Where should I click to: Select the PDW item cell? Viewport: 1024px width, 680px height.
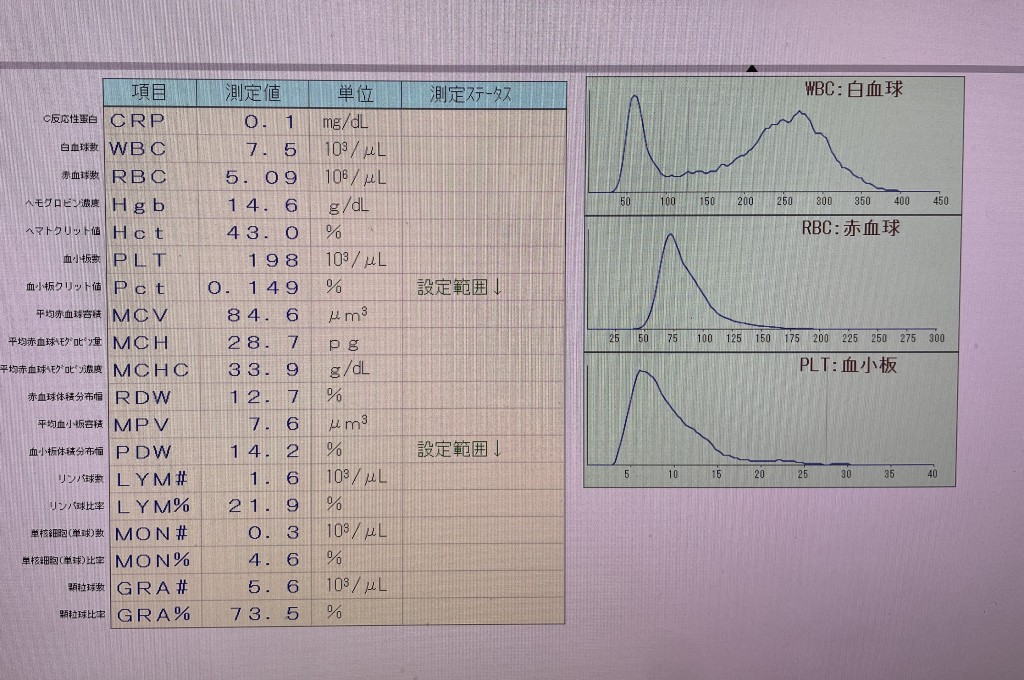click(x=155, y=451)
